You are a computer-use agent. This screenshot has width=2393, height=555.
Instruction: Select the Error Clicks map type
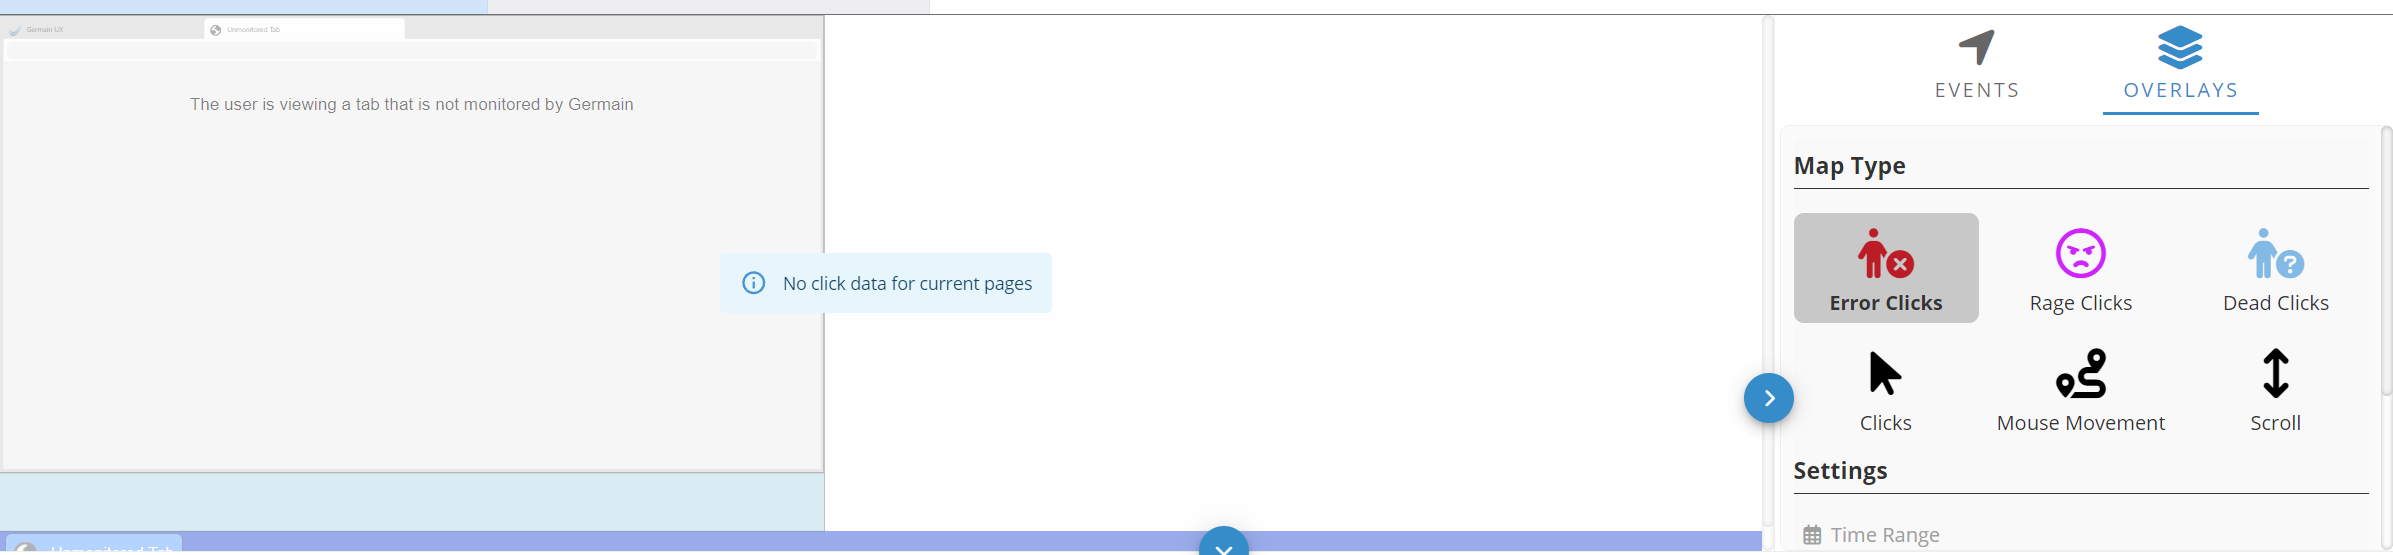[1885, 268]
